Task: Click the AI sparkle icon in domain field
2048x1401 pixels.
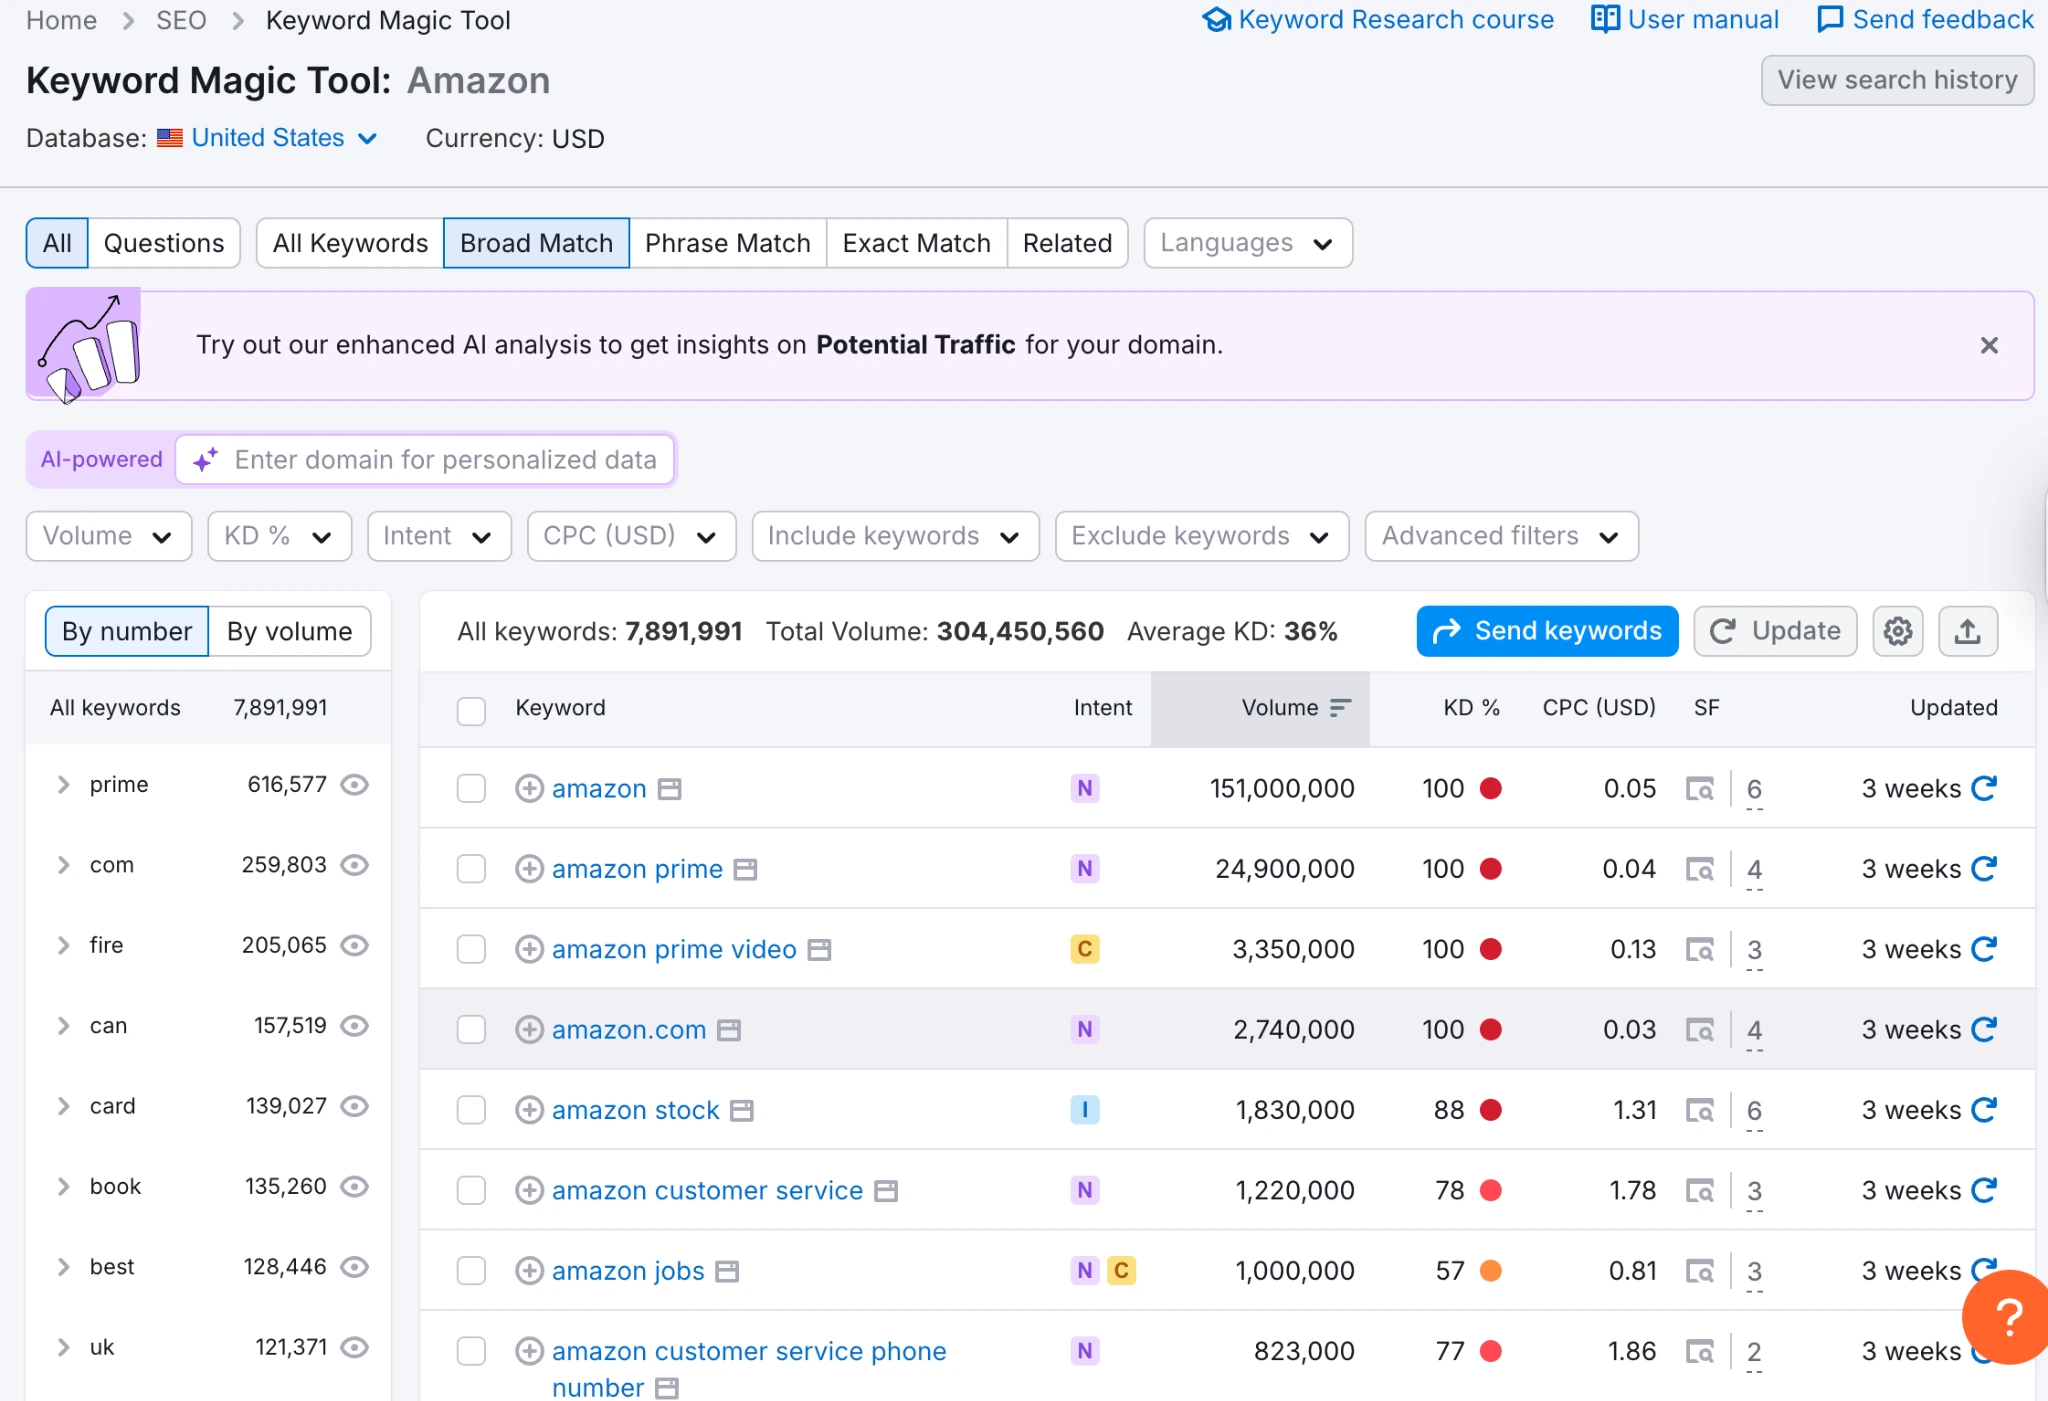Action: [x=206, y=460]
